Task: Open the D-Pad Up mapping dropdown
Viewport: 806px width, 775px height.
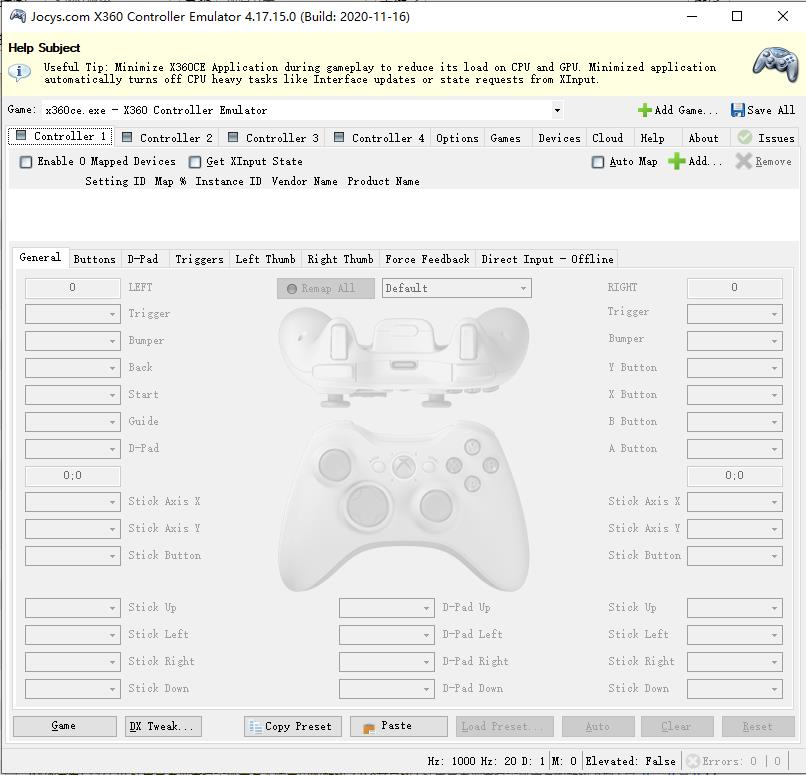Action: 387,608
